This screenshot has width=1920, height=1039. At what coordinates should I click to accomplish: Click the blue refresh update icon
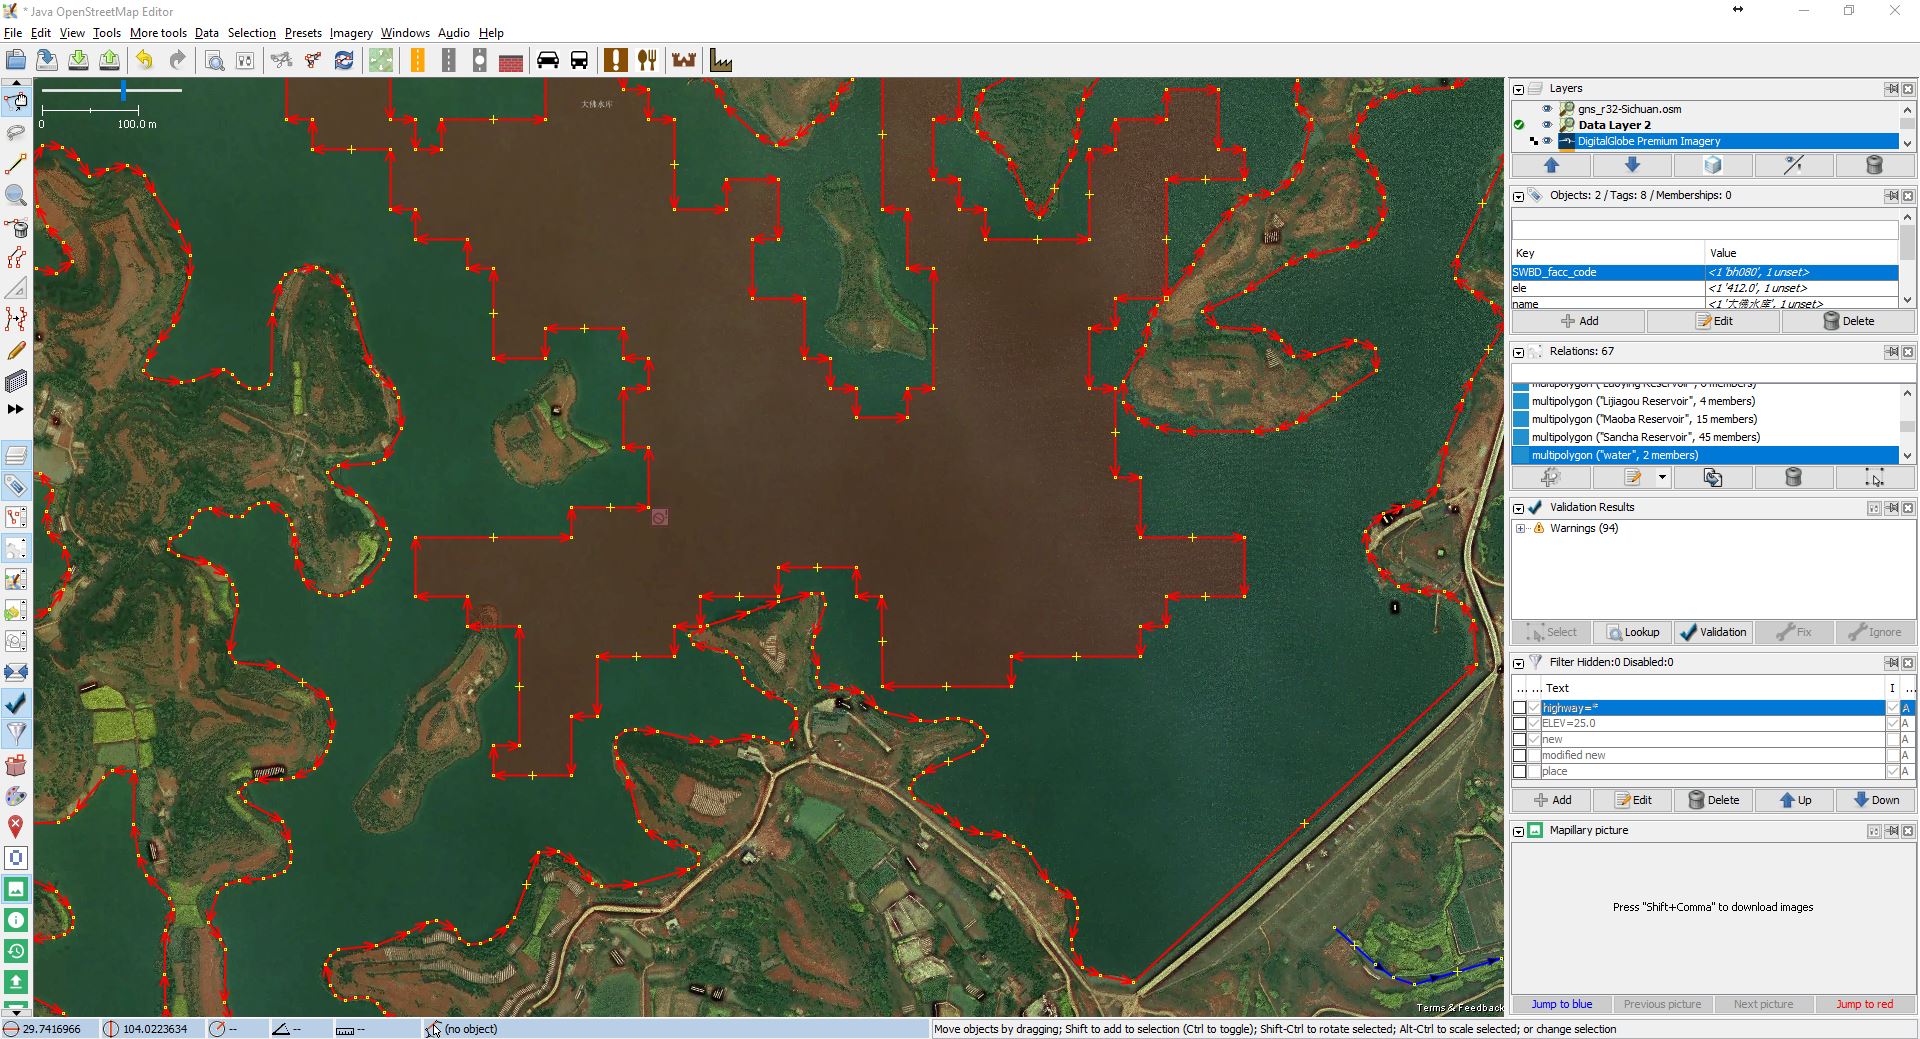[344, 60]
